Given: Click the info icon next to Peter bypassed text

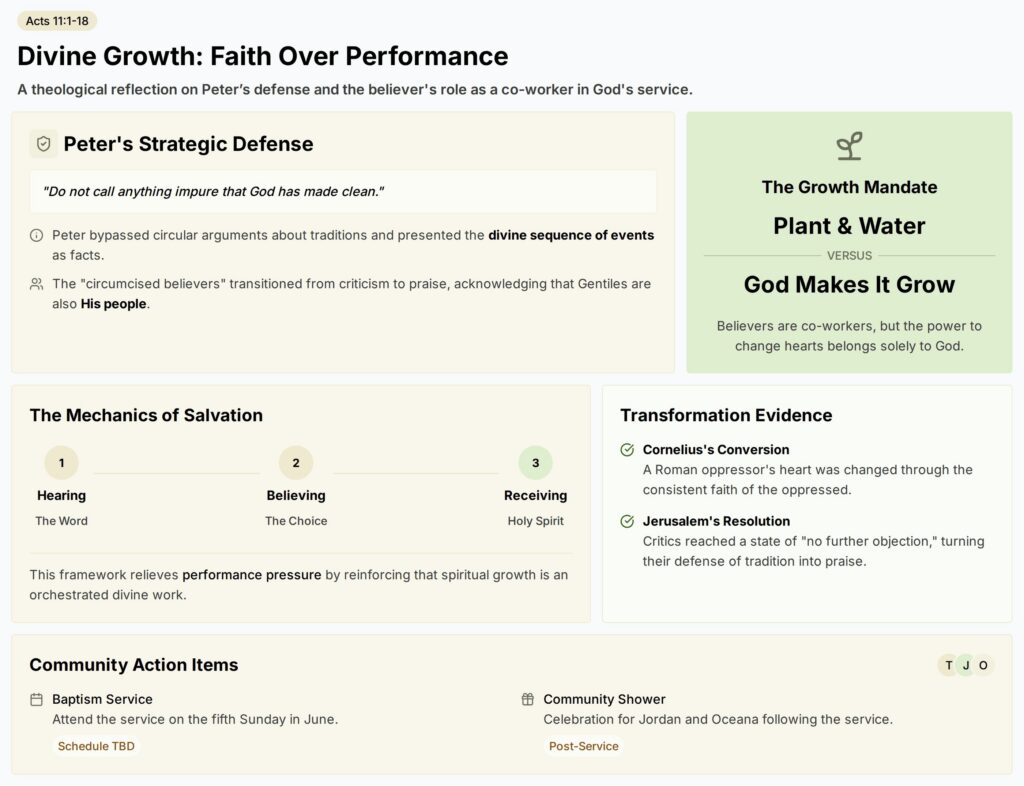Looking at the screenshot, I should 37,236.
